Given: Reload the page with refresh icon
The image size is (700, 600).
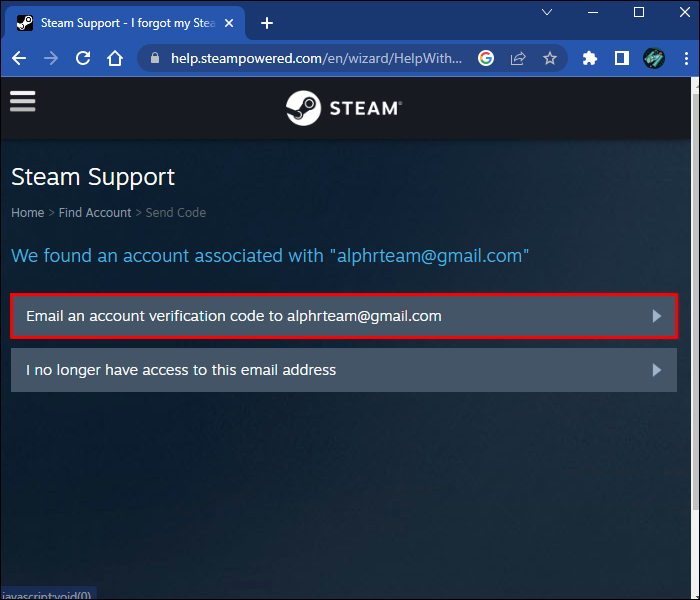Looking at the screenshot, I should 83,58.
